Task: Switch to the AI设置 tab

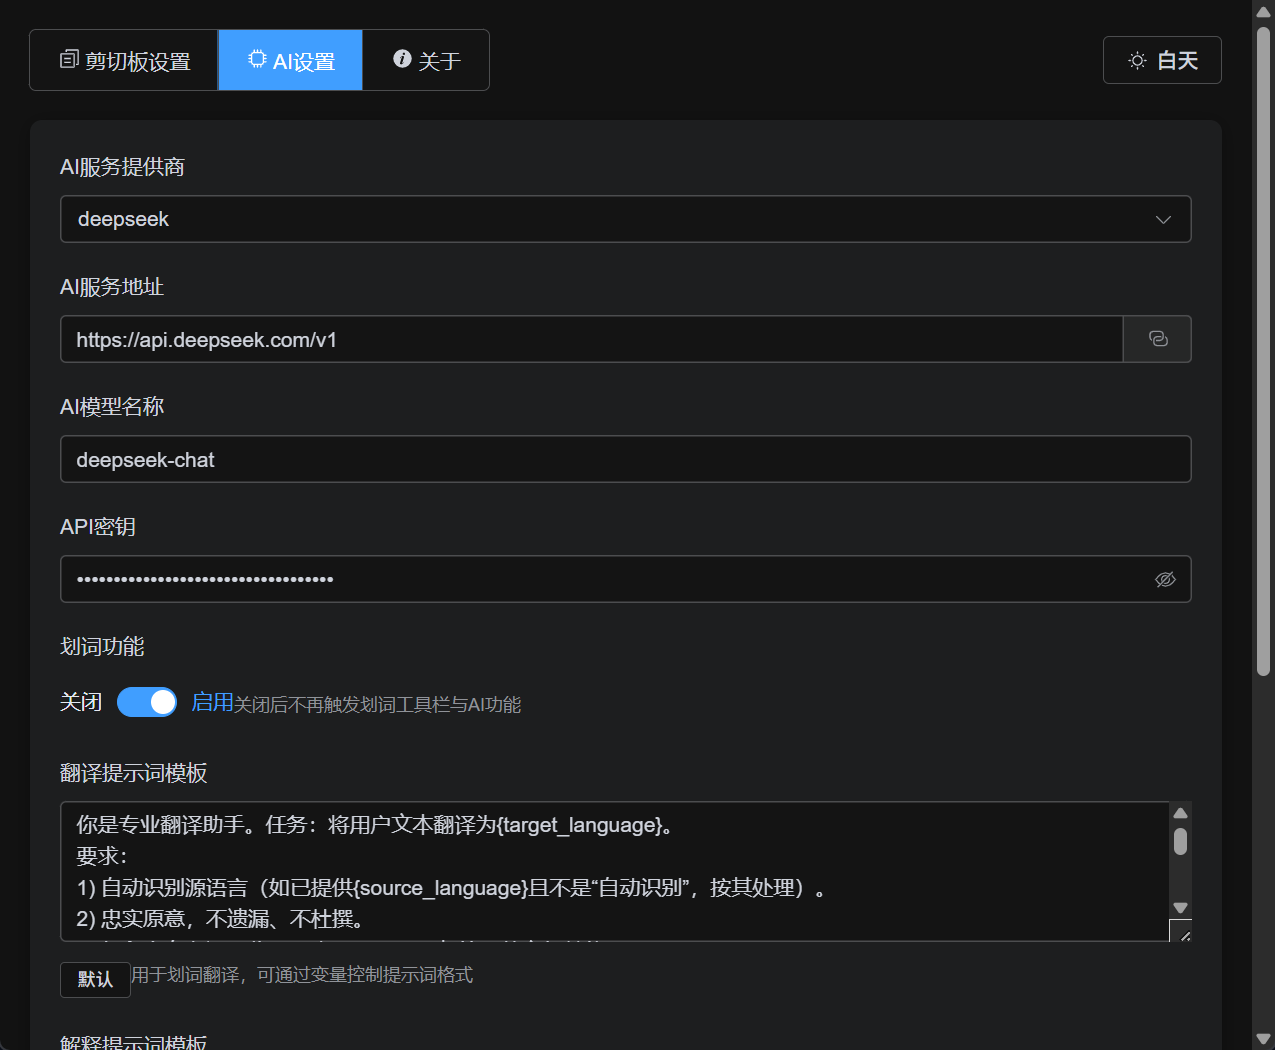Action: [x=290, y=60]
